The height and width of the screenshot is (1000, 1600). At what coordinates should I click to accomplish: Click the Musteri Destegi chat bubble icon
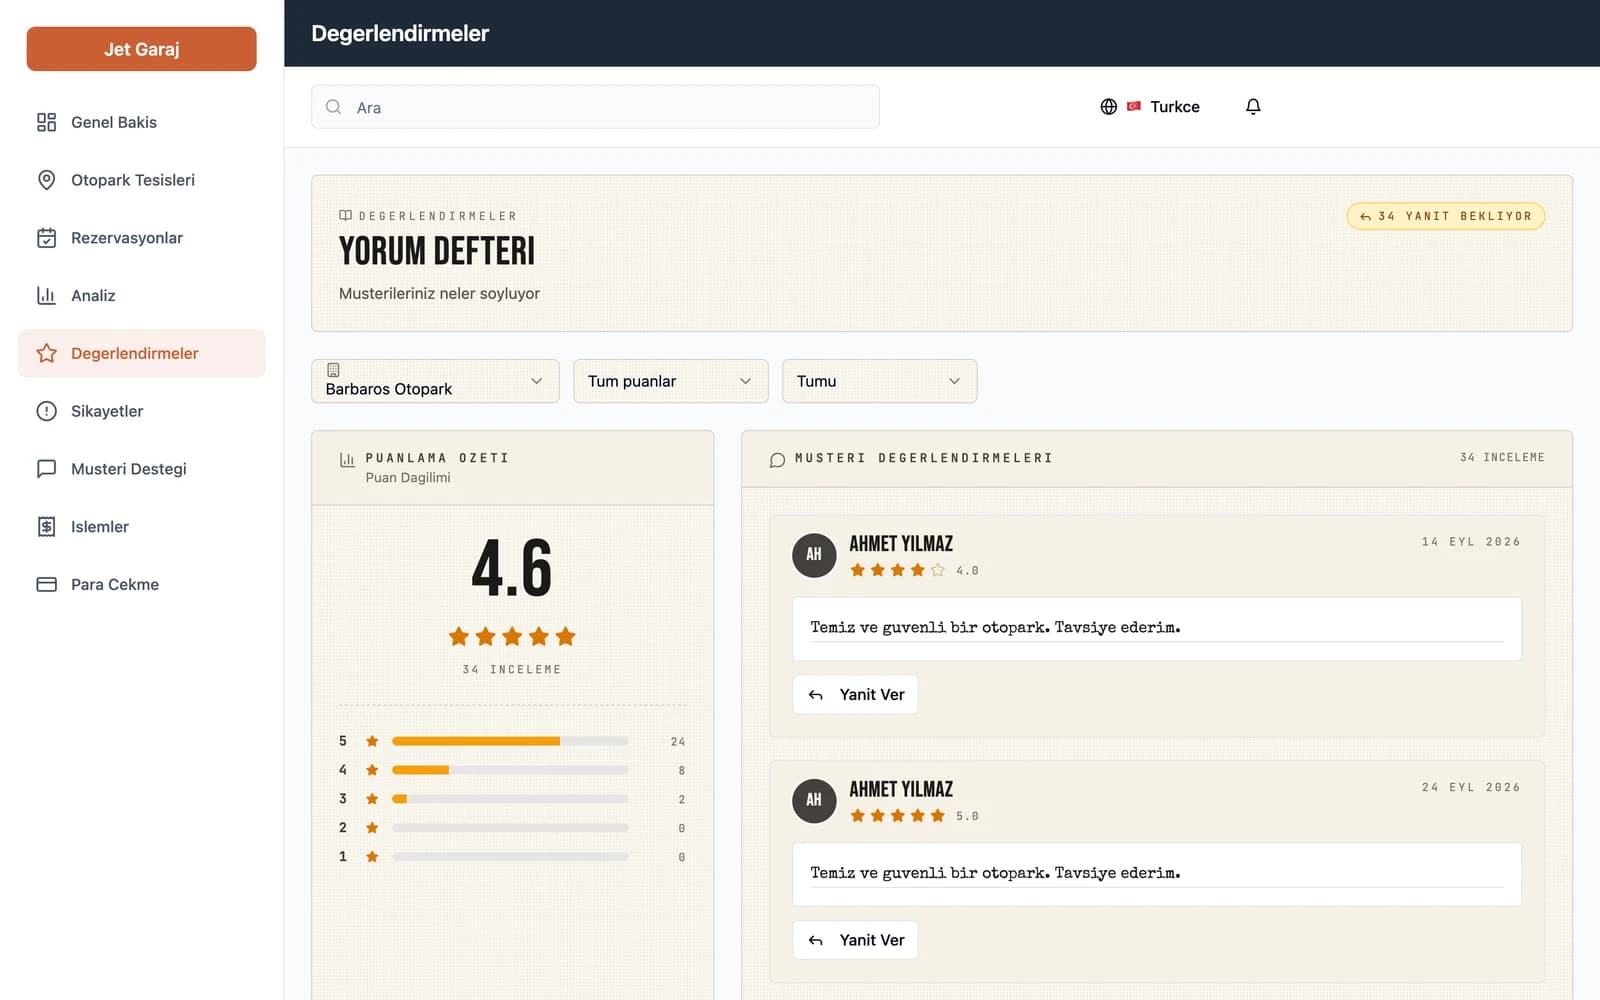coord(46,469)
